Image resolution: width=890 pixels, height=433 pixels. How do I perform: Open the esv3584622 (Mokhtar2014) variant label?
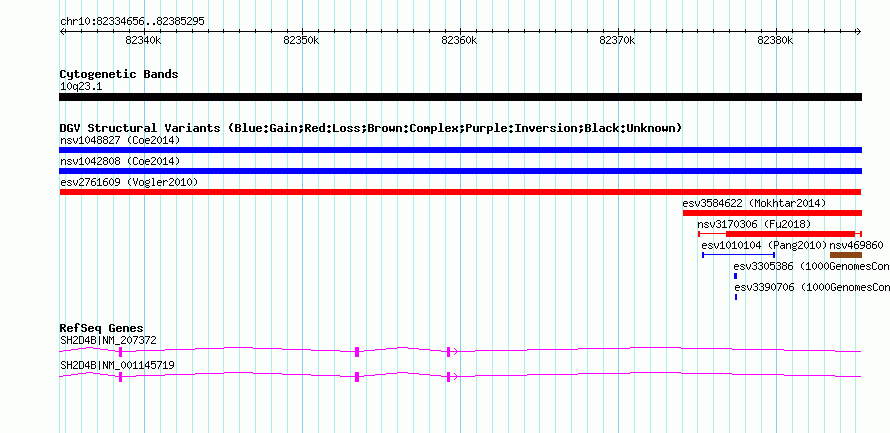point(754,203)
